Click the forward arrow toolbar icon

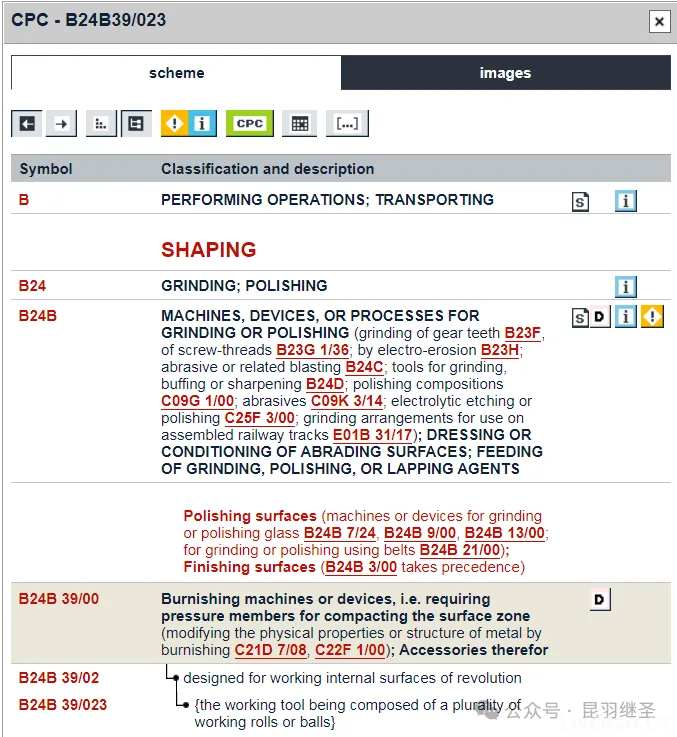tap(62, 123)
